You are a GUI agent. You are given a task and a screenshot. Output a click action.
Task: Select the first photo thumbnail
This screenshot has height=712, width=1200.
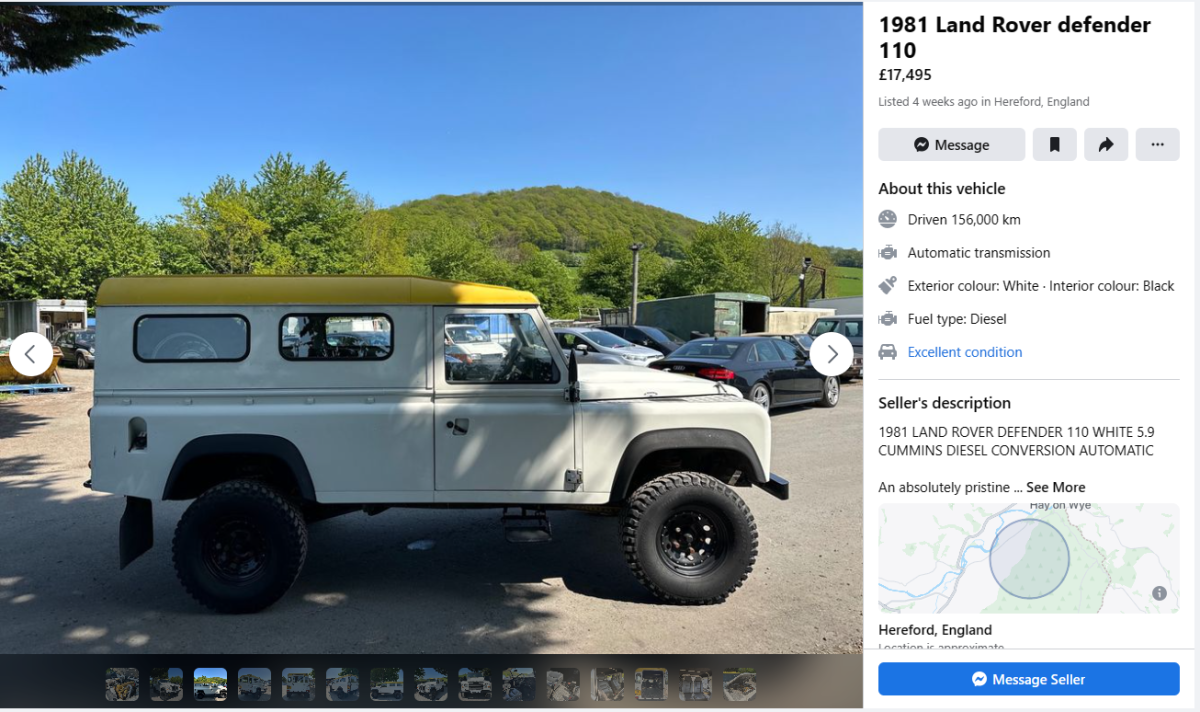(122, 684)
